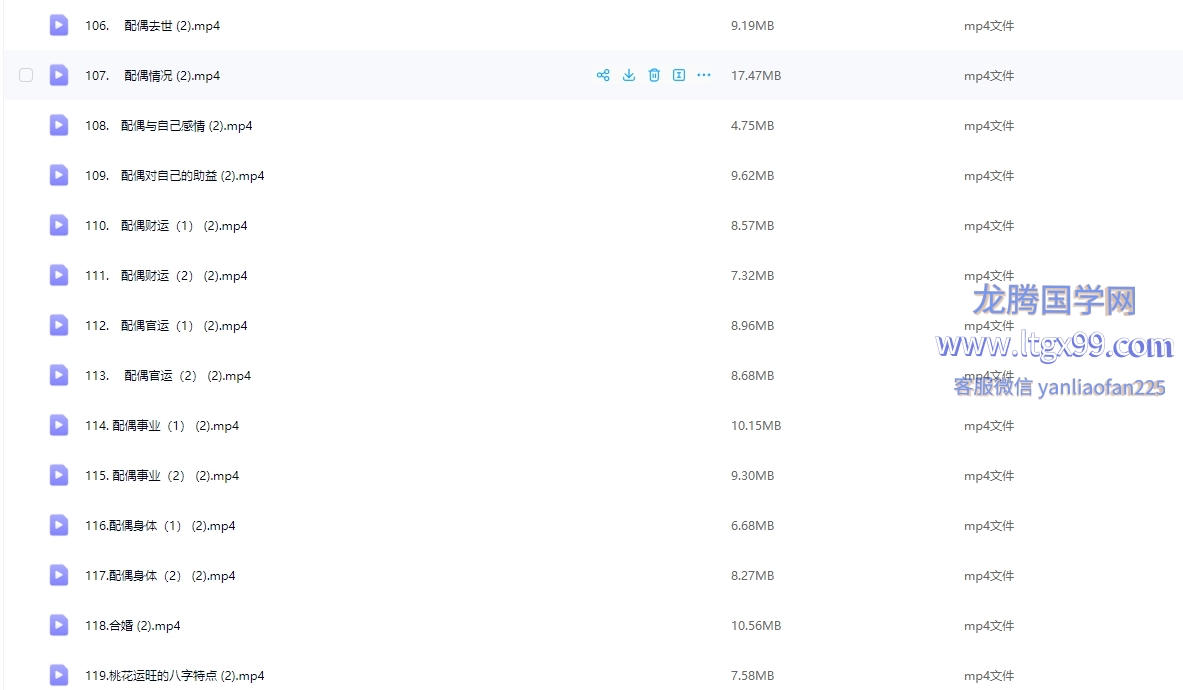Tick the checkbox for 107. 配偶情况
The width and height of the screenshot is (1183, 690).
point(26,75)
